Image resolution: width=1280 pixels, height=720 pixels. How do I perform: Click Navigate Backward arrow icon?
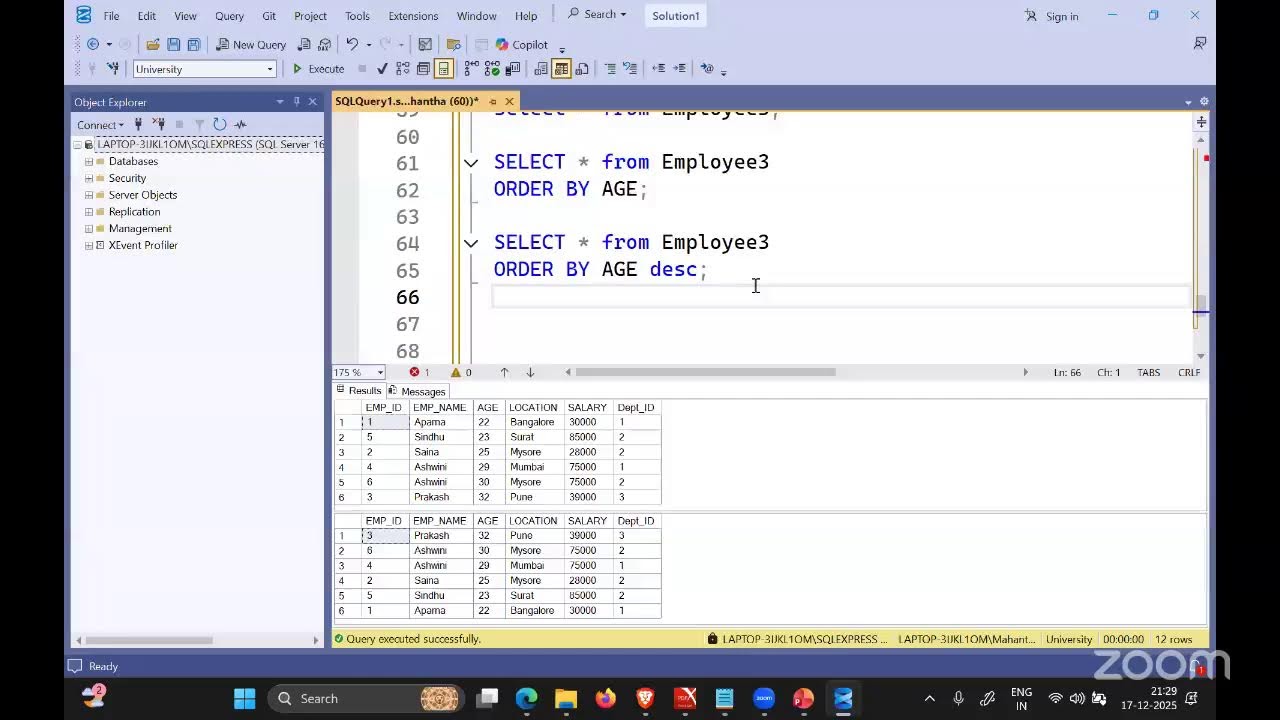click(93, 44)
